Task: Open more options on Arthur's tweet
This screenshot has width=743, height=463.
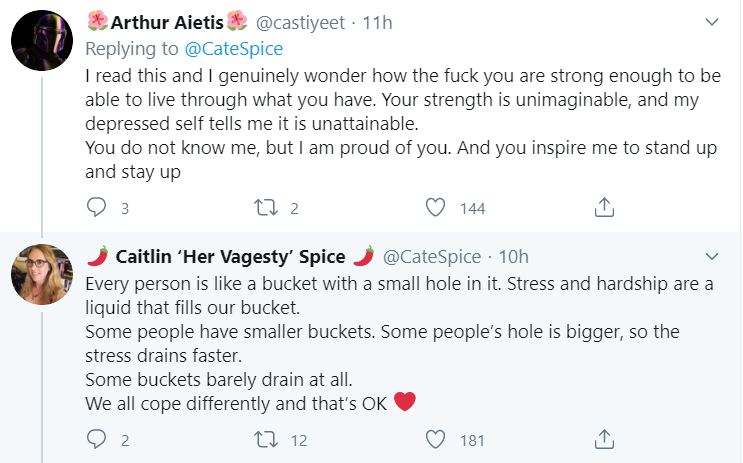Action: tap(713, 22)
